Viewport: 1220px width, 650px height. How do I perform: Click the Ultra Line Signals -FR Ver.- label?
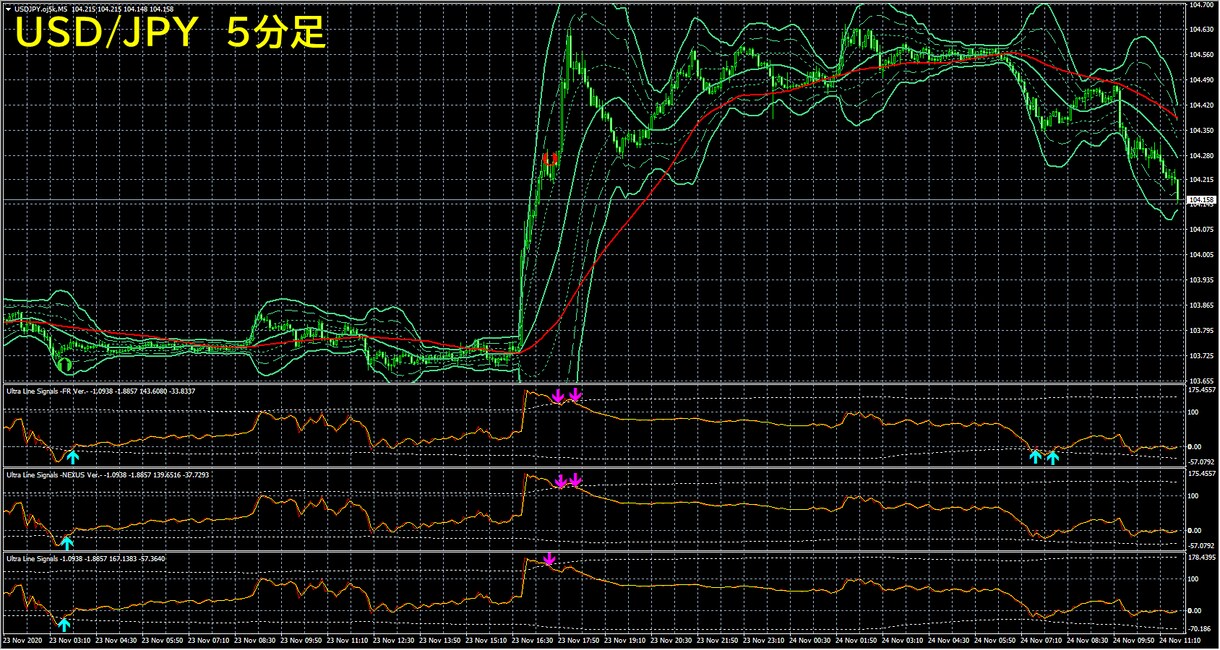click(45, 391)
